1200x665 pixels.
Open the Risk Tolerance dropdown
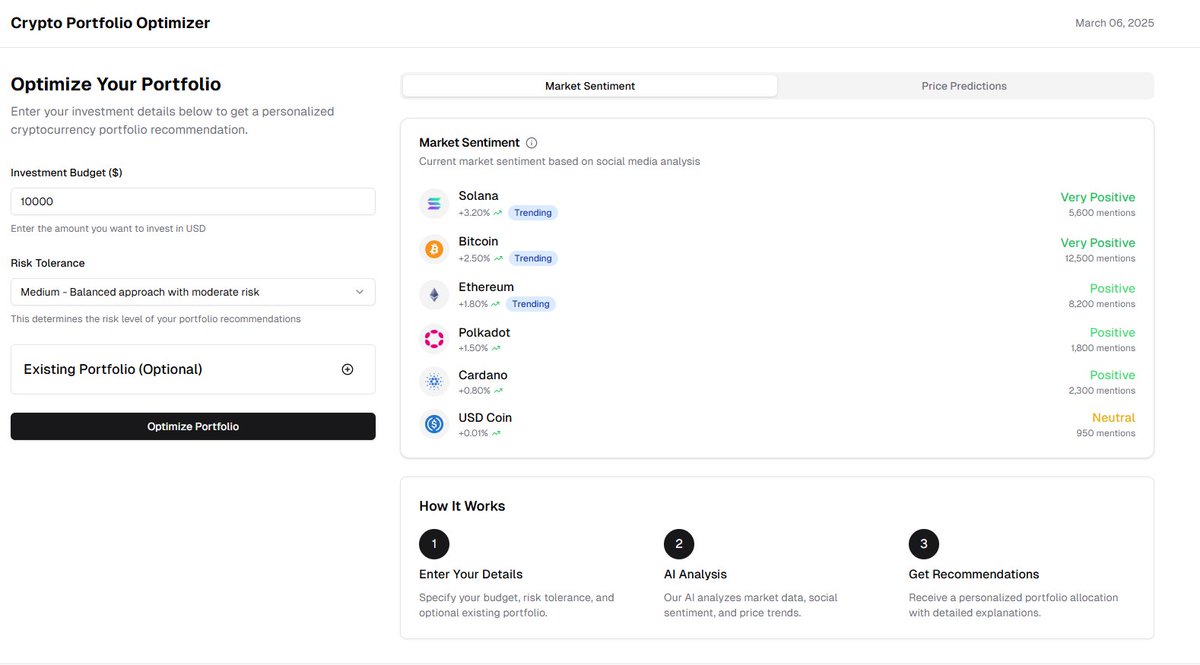coord(193,292)
